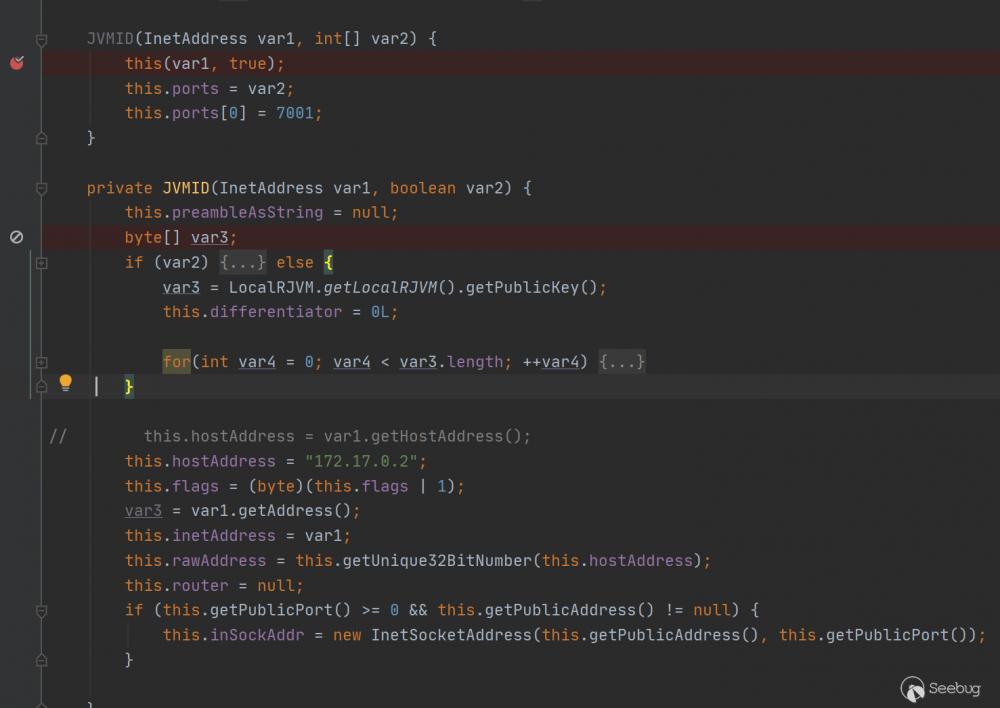Viewport: 1000px width, 708px height.
Task: Click the boolean var2 parameter type
Action: pyautogui.click(x=423, y=188)
